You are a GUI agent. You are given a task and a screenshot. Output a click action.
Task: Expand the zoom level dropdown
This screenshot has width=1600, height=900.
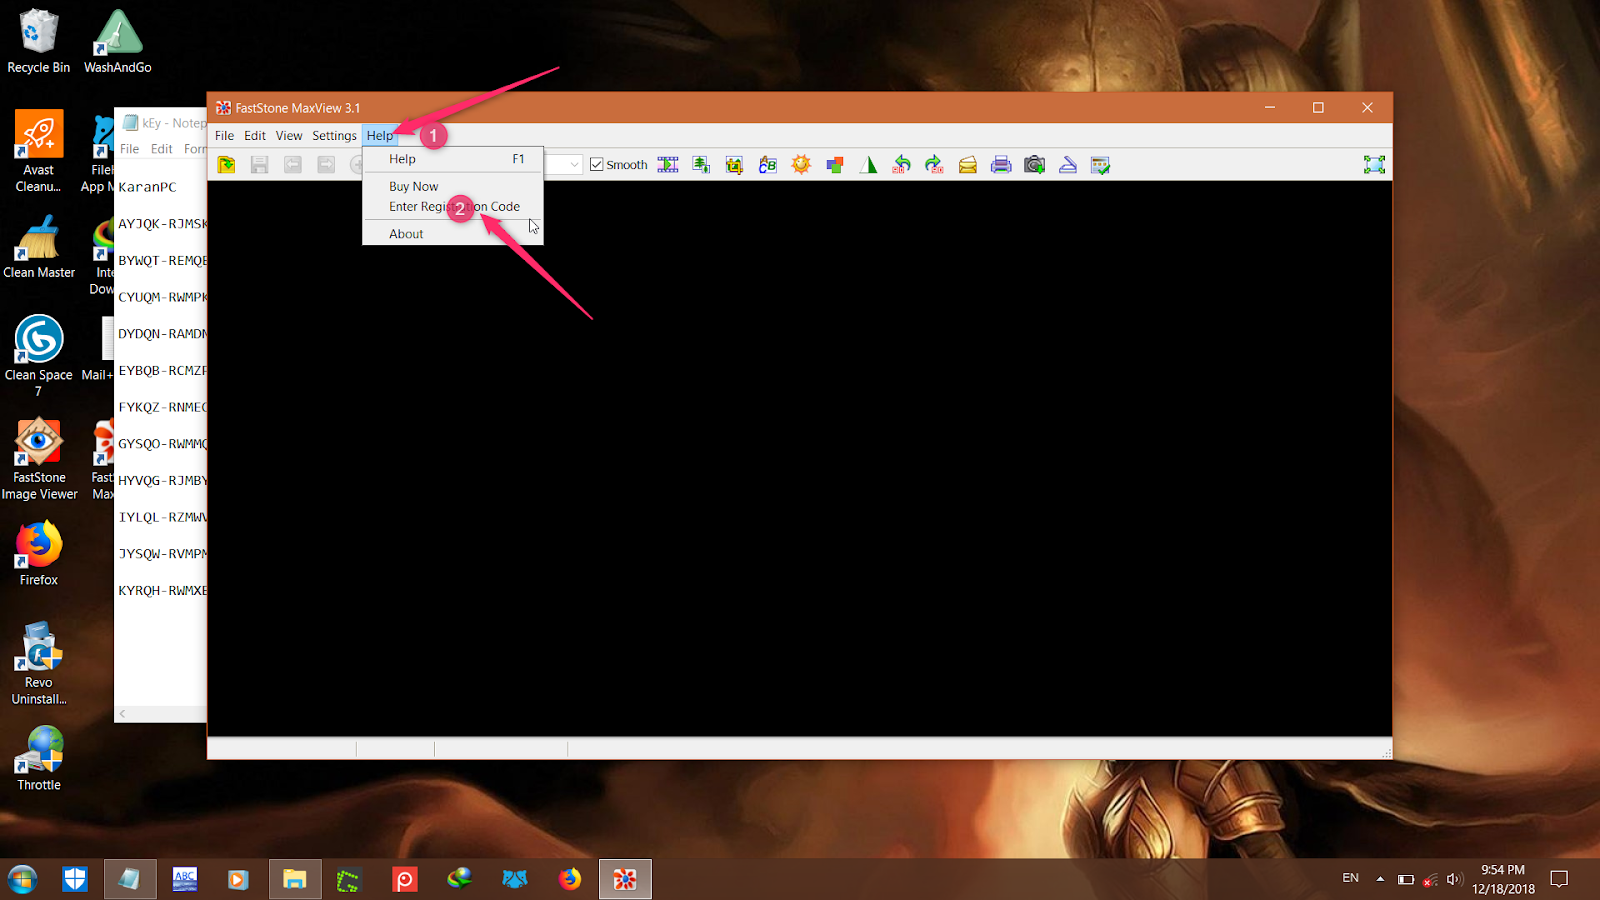tap(574, 165)
